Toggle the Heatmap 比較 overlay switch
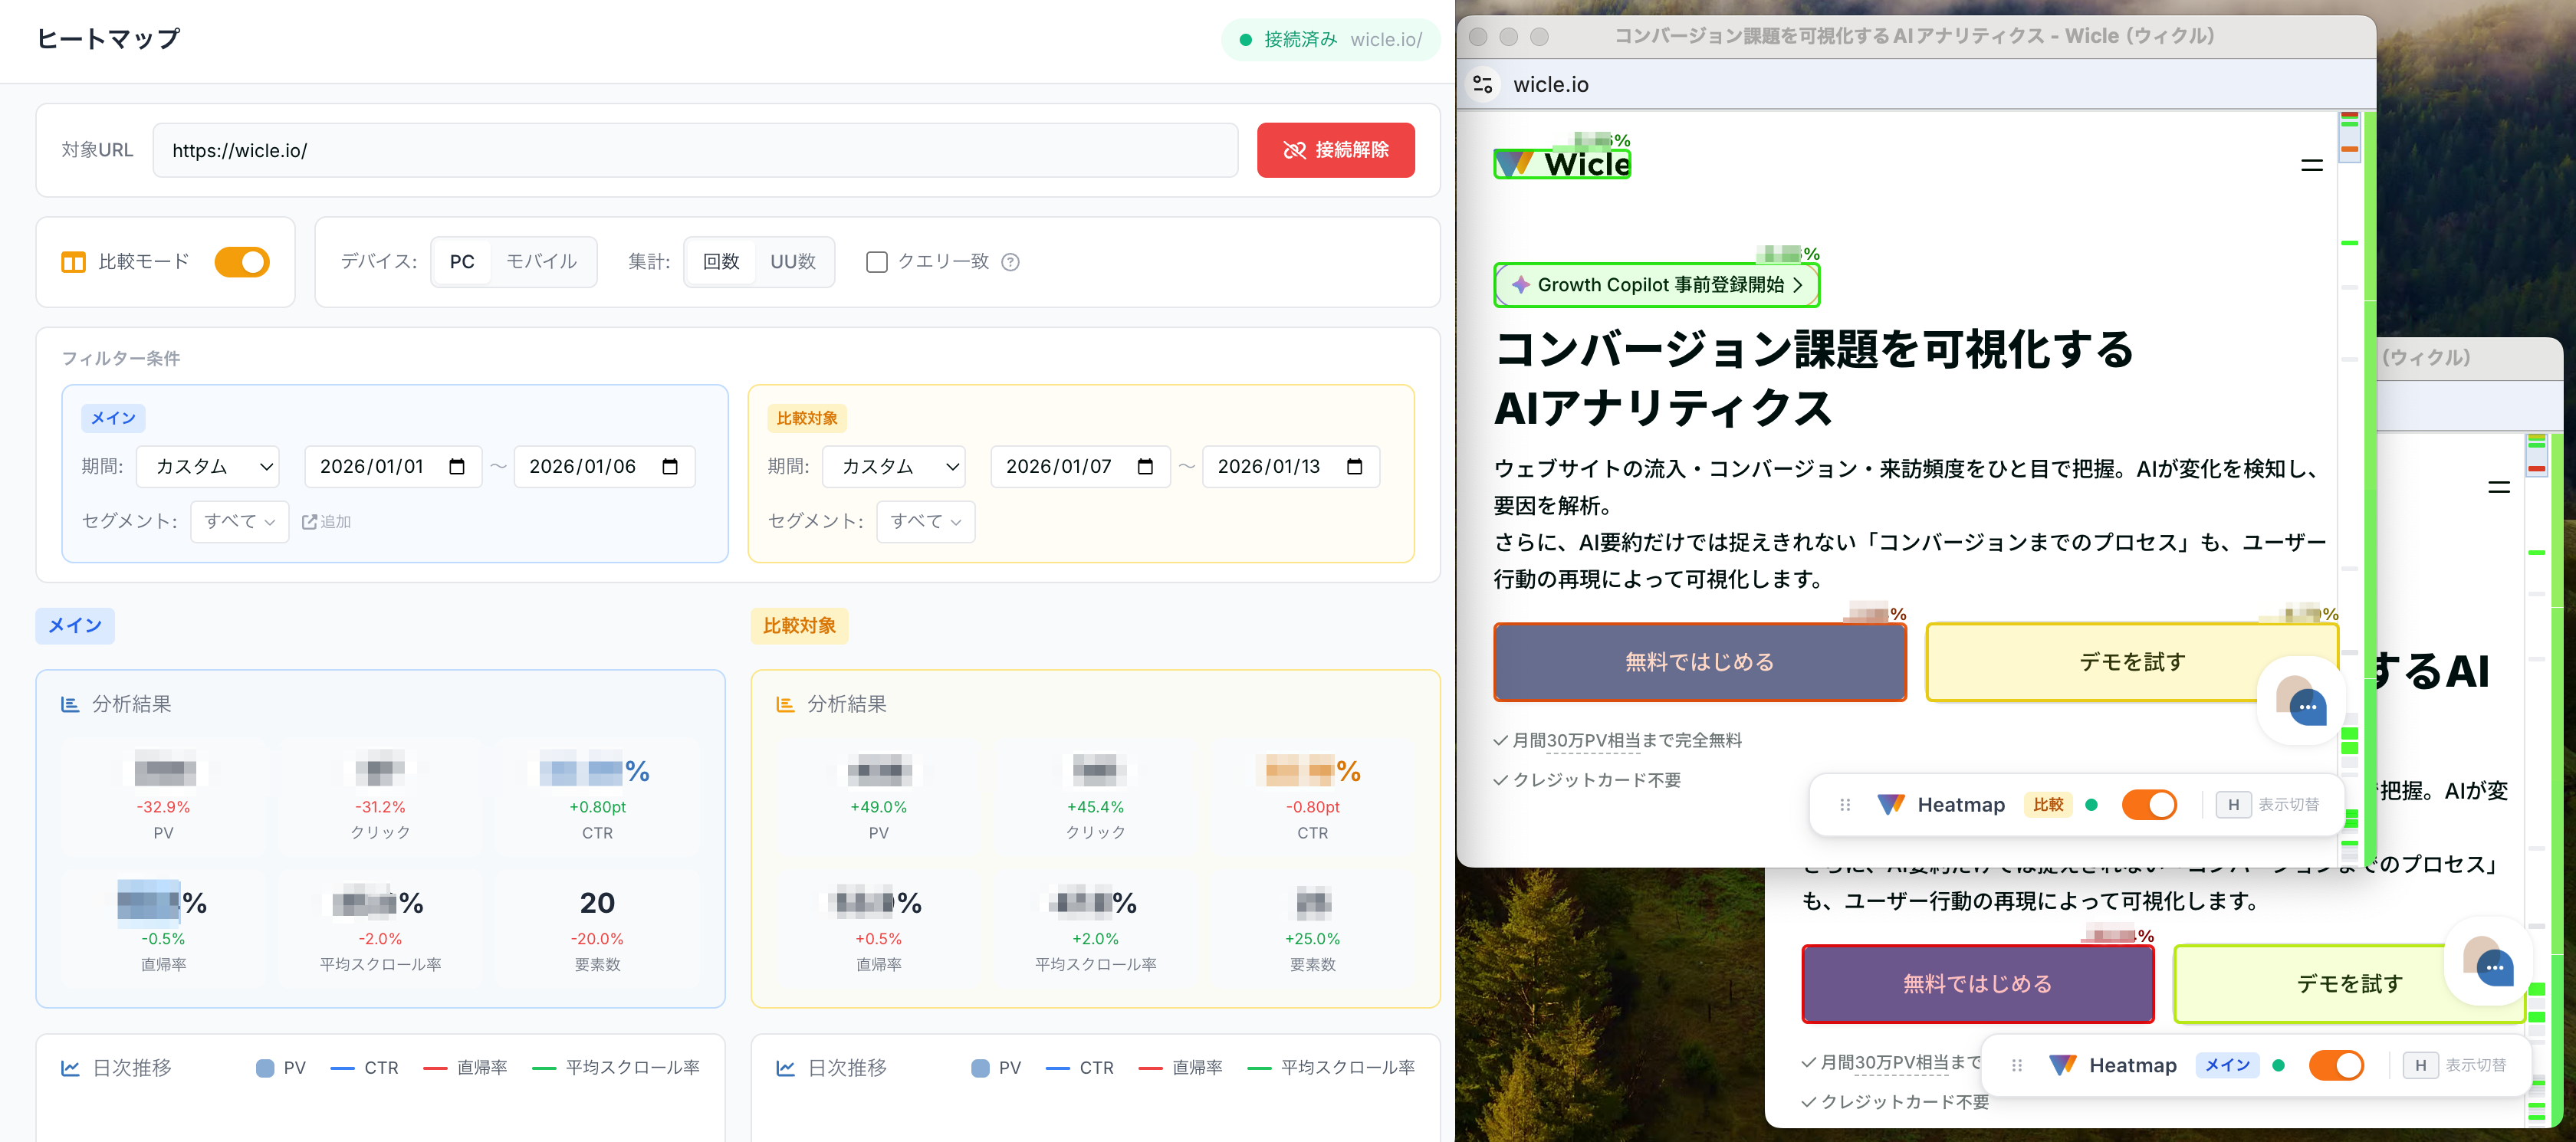 point(2148,805)
